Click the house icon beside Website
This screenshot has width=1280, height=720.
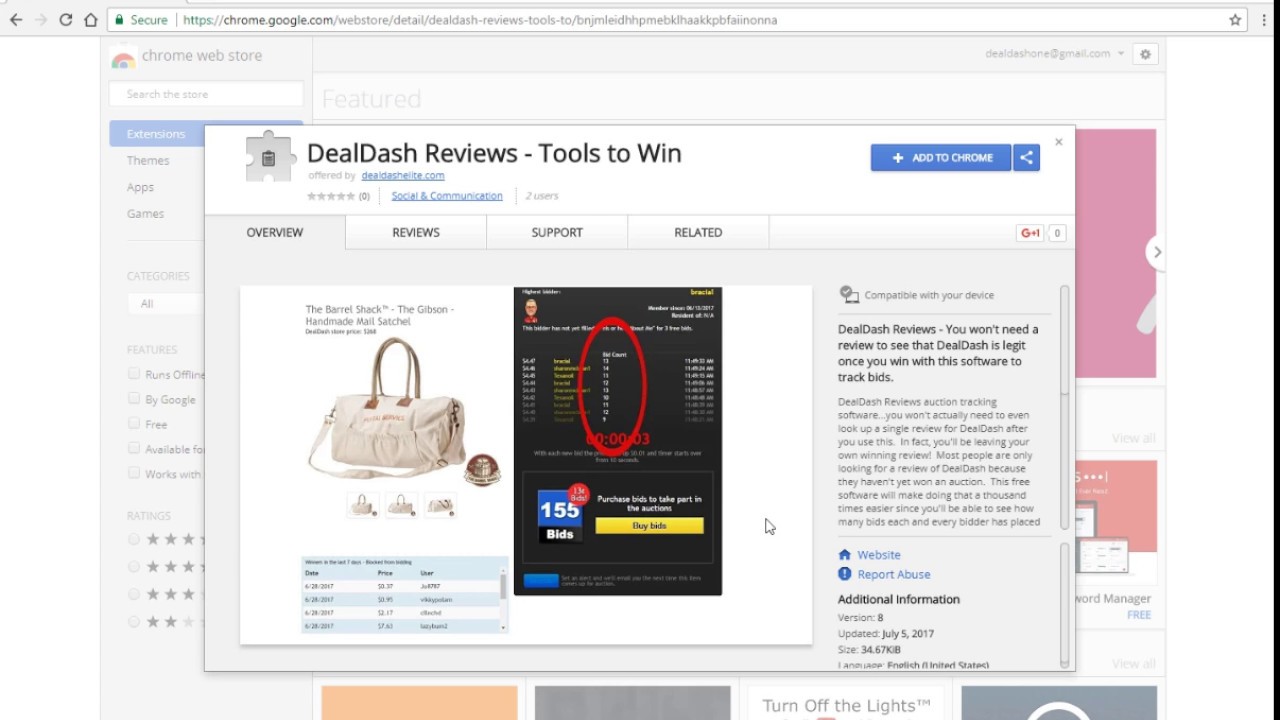[x=845, y=555]
